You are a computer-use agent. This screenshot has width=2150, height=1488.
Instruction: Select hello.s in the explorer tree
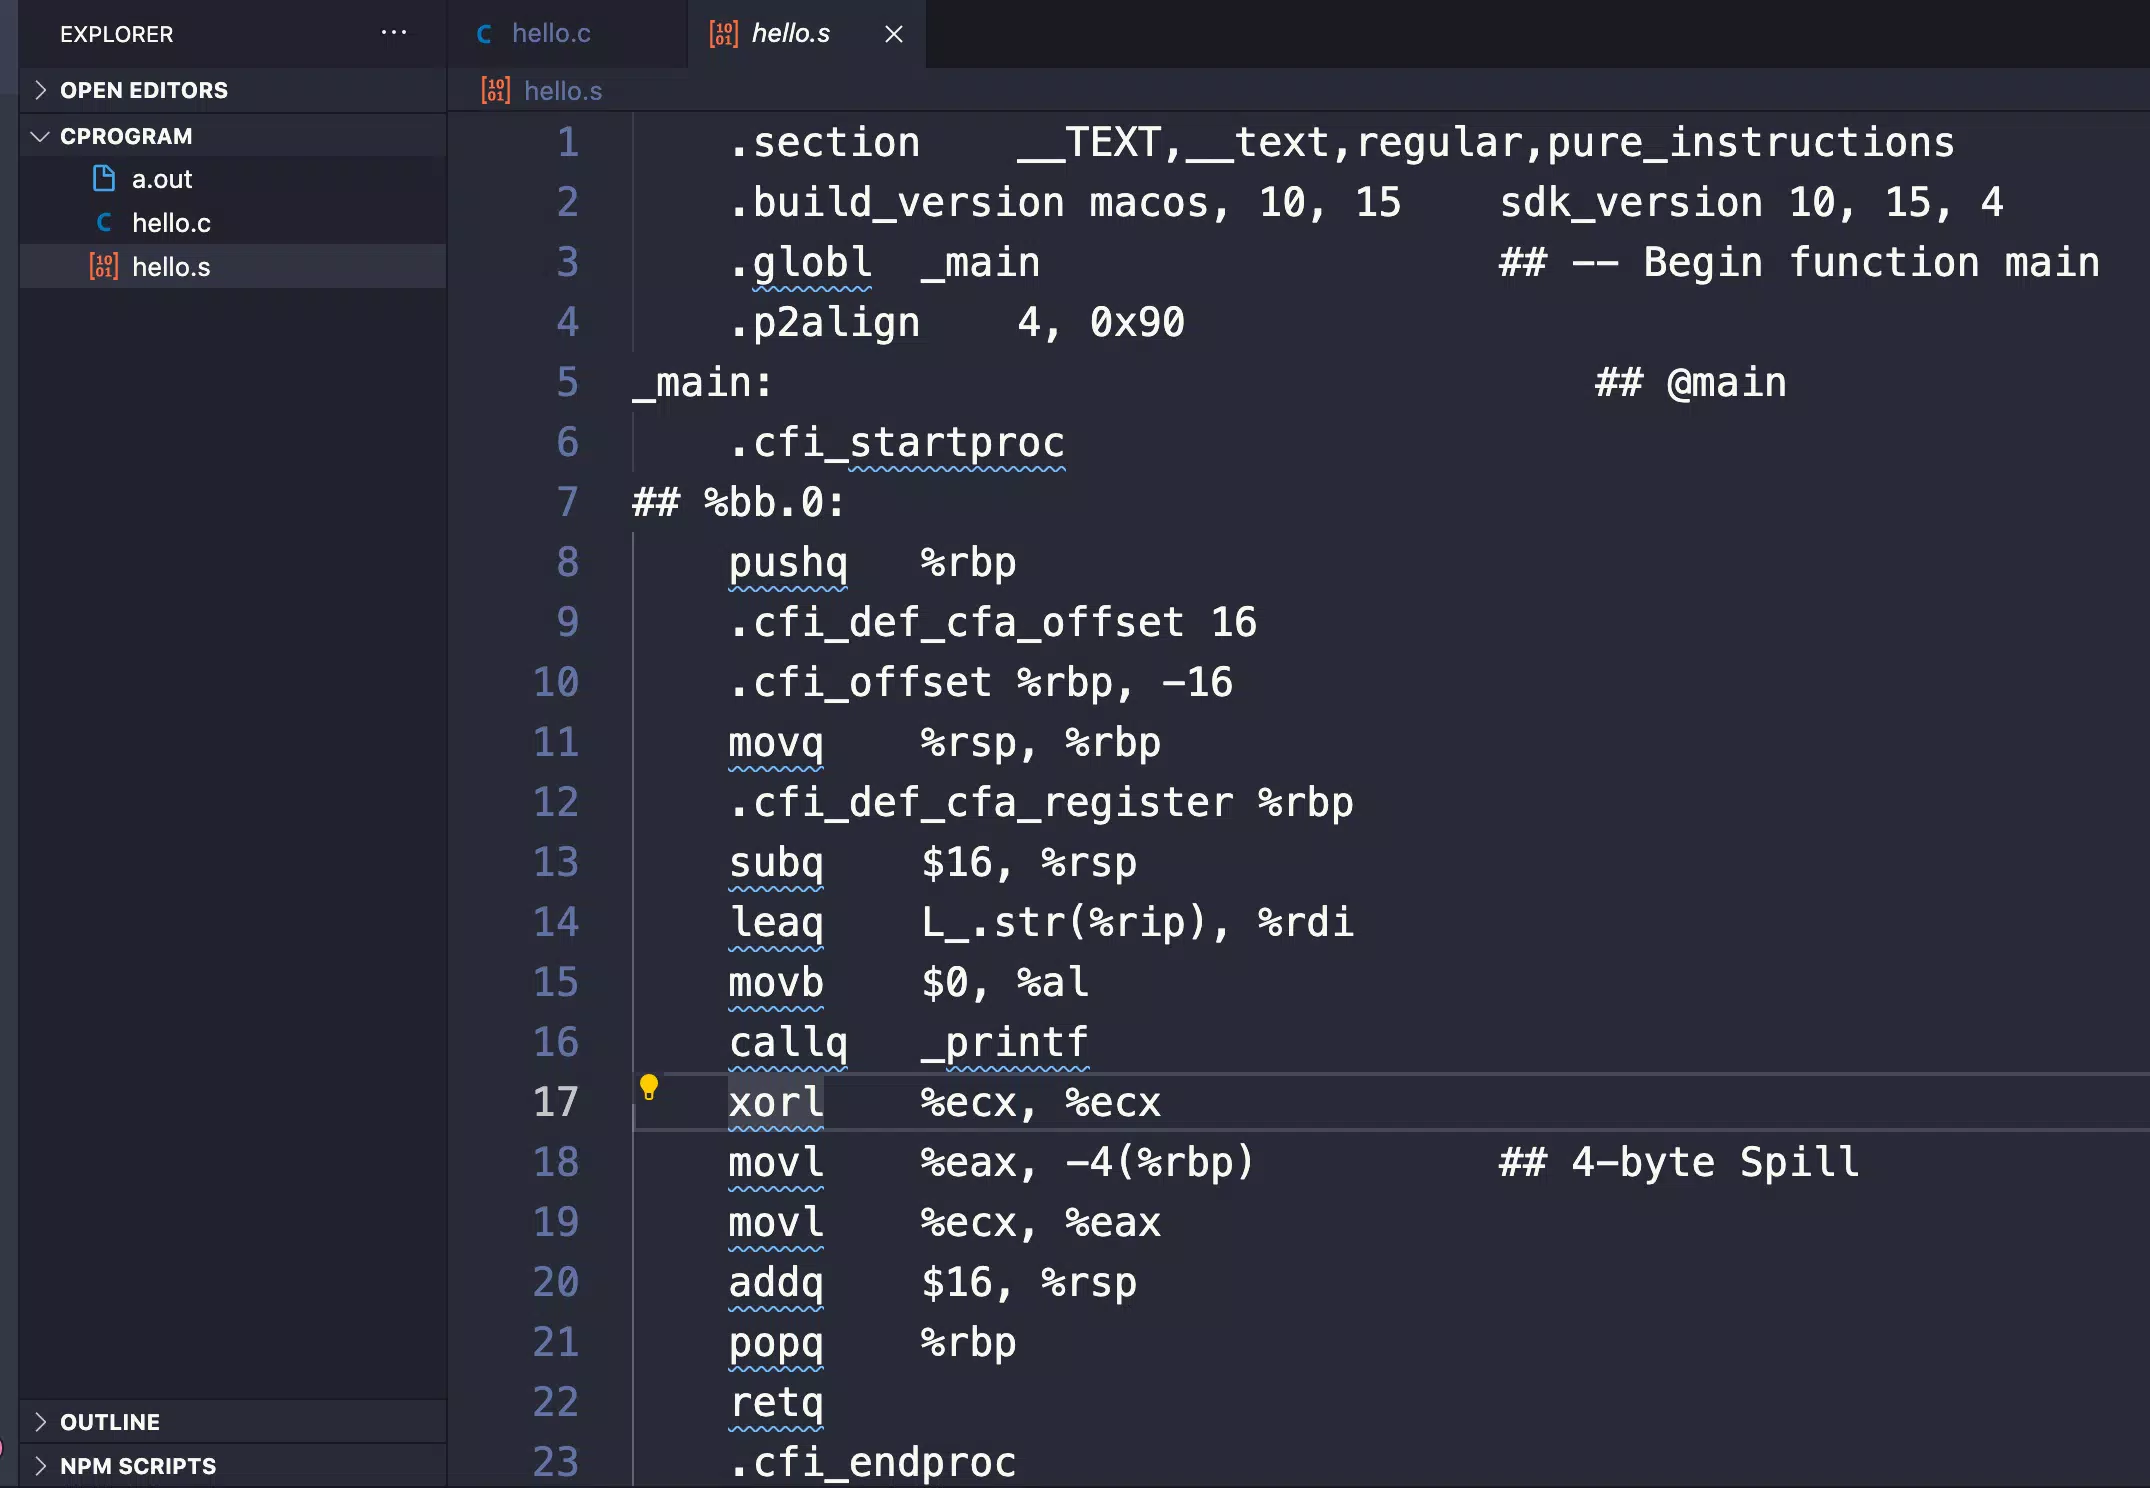[x=233, y=267]
